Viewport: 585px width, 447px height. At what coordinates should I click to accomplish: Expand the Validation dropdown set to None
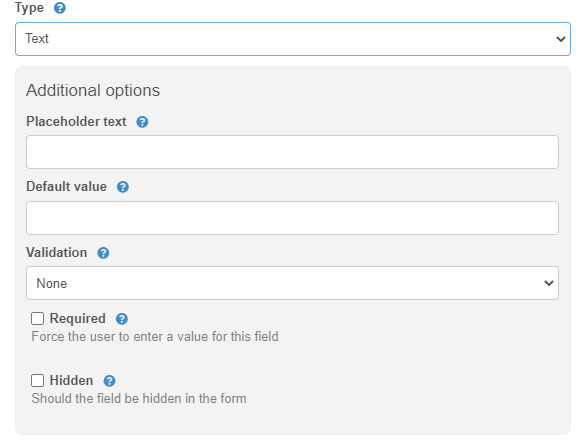click(292, 283)
